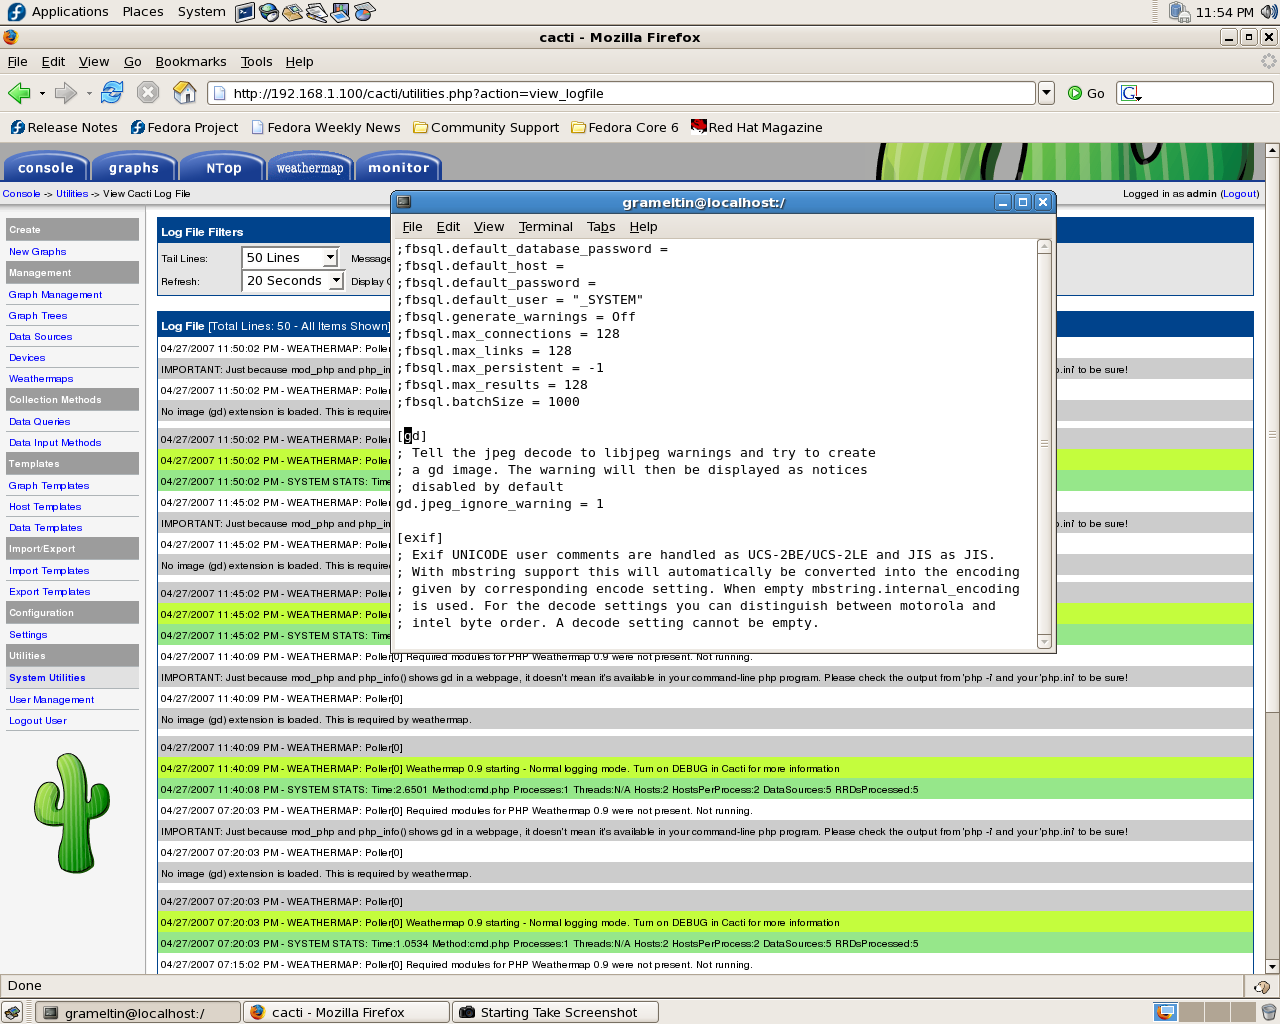
Task: Open Data Queries sidebar link
Action: pos(40,422)
